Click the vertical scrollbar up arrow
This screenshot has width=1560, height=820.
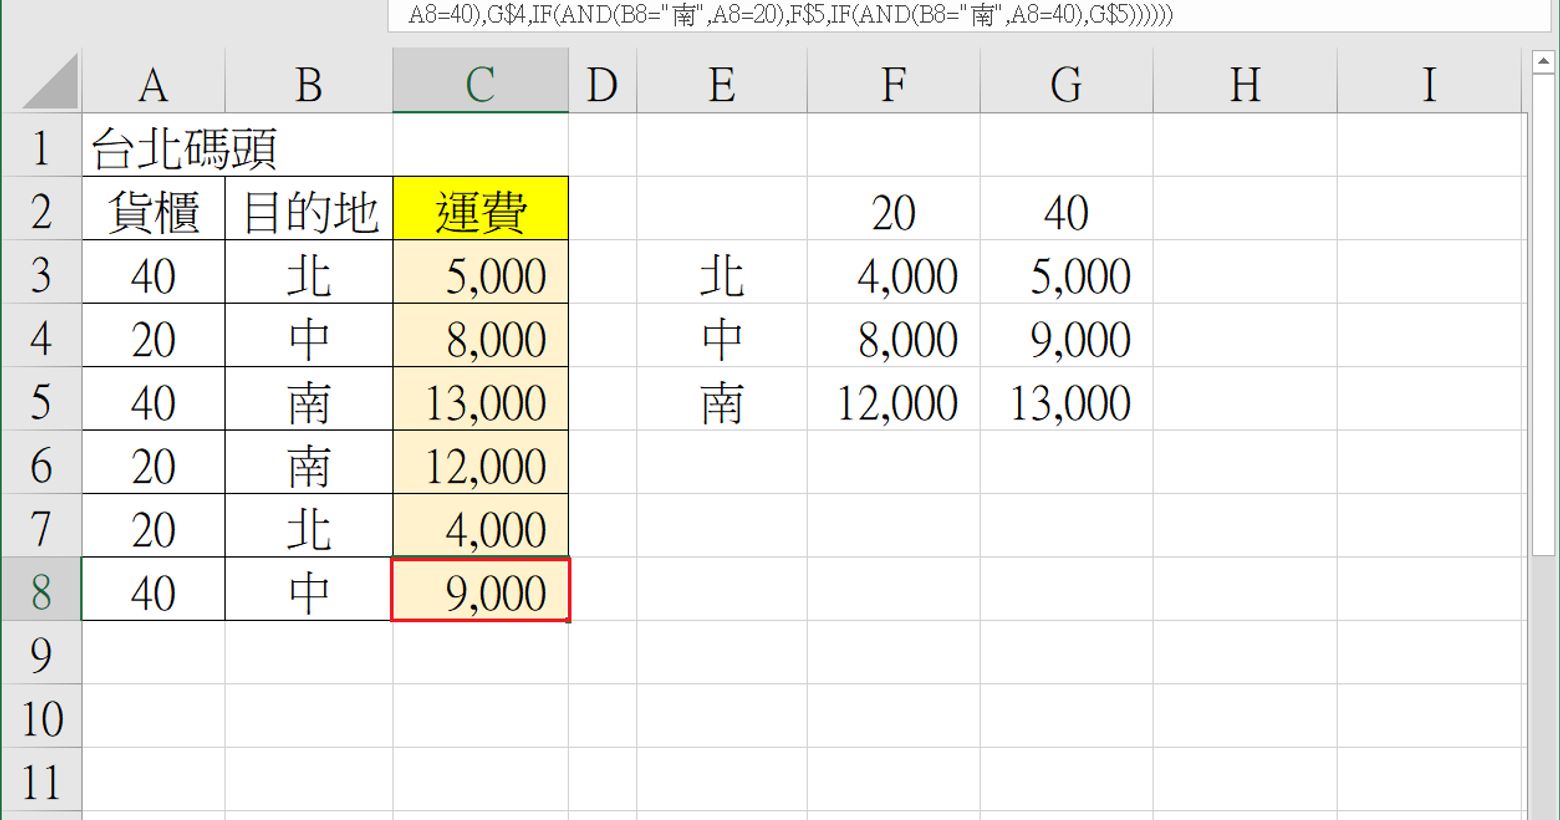(1541, 63)
